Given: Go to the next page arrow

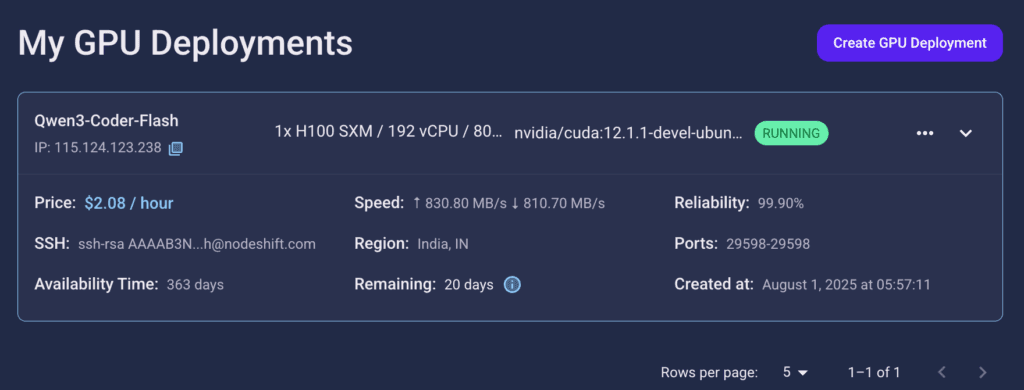Looking at the screenshot, I should (983, 372).
